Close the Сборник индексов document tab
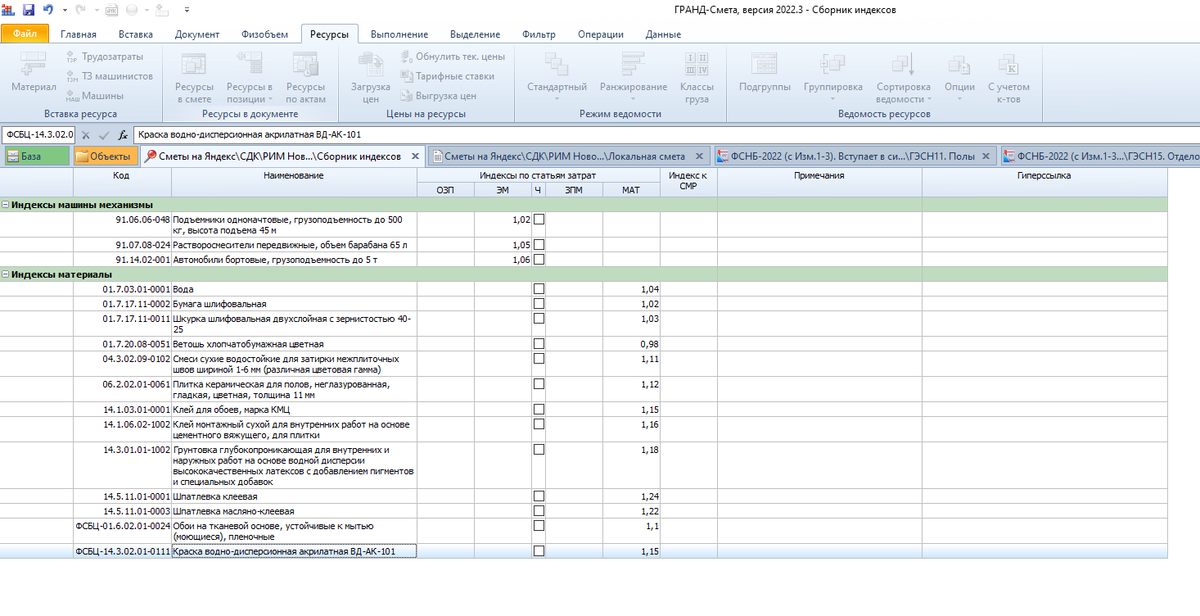 point(416,156)
